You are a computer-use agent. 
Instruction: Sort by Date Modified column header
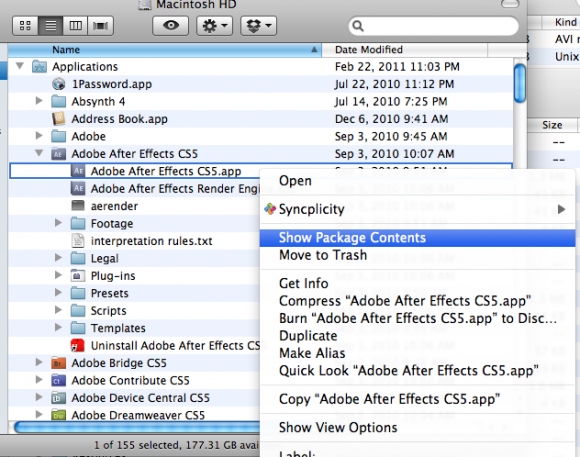click(404, 50)
